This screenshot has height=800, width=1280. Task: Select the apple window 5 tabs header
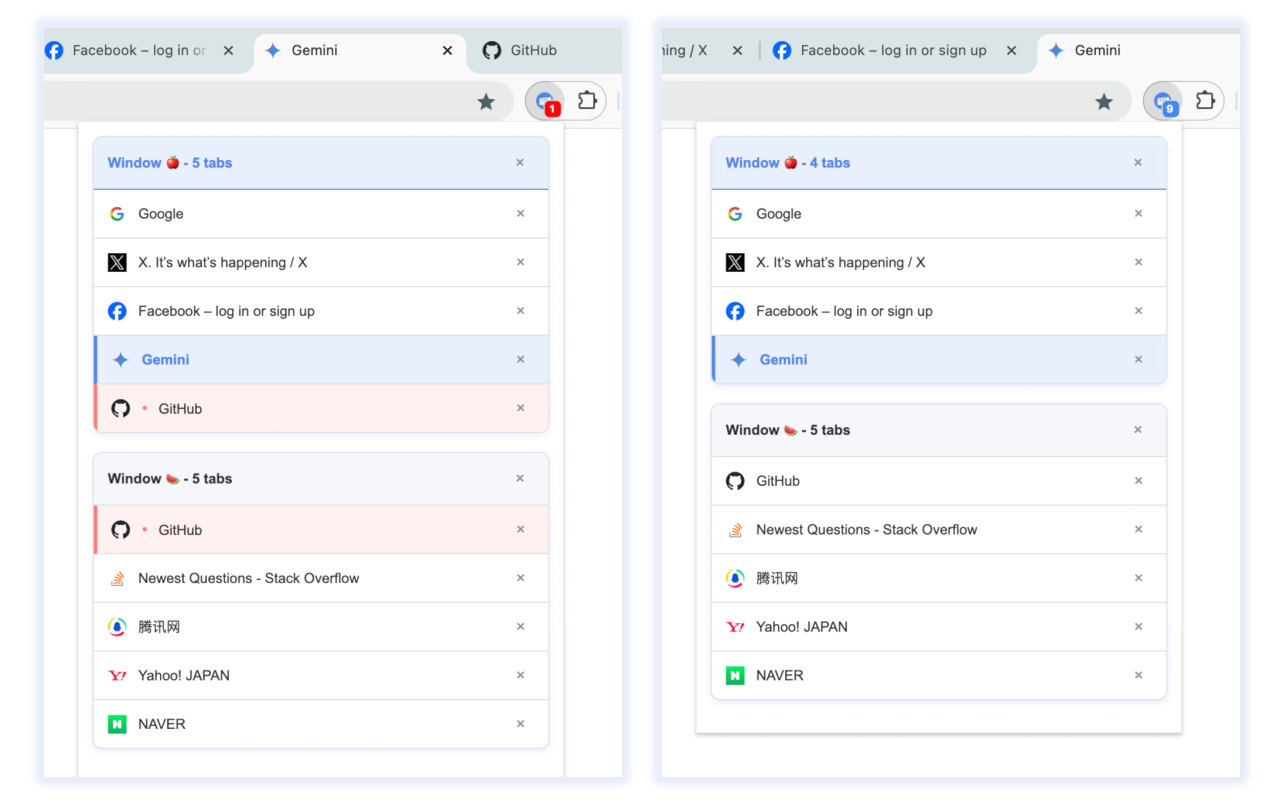click(321, 163)
